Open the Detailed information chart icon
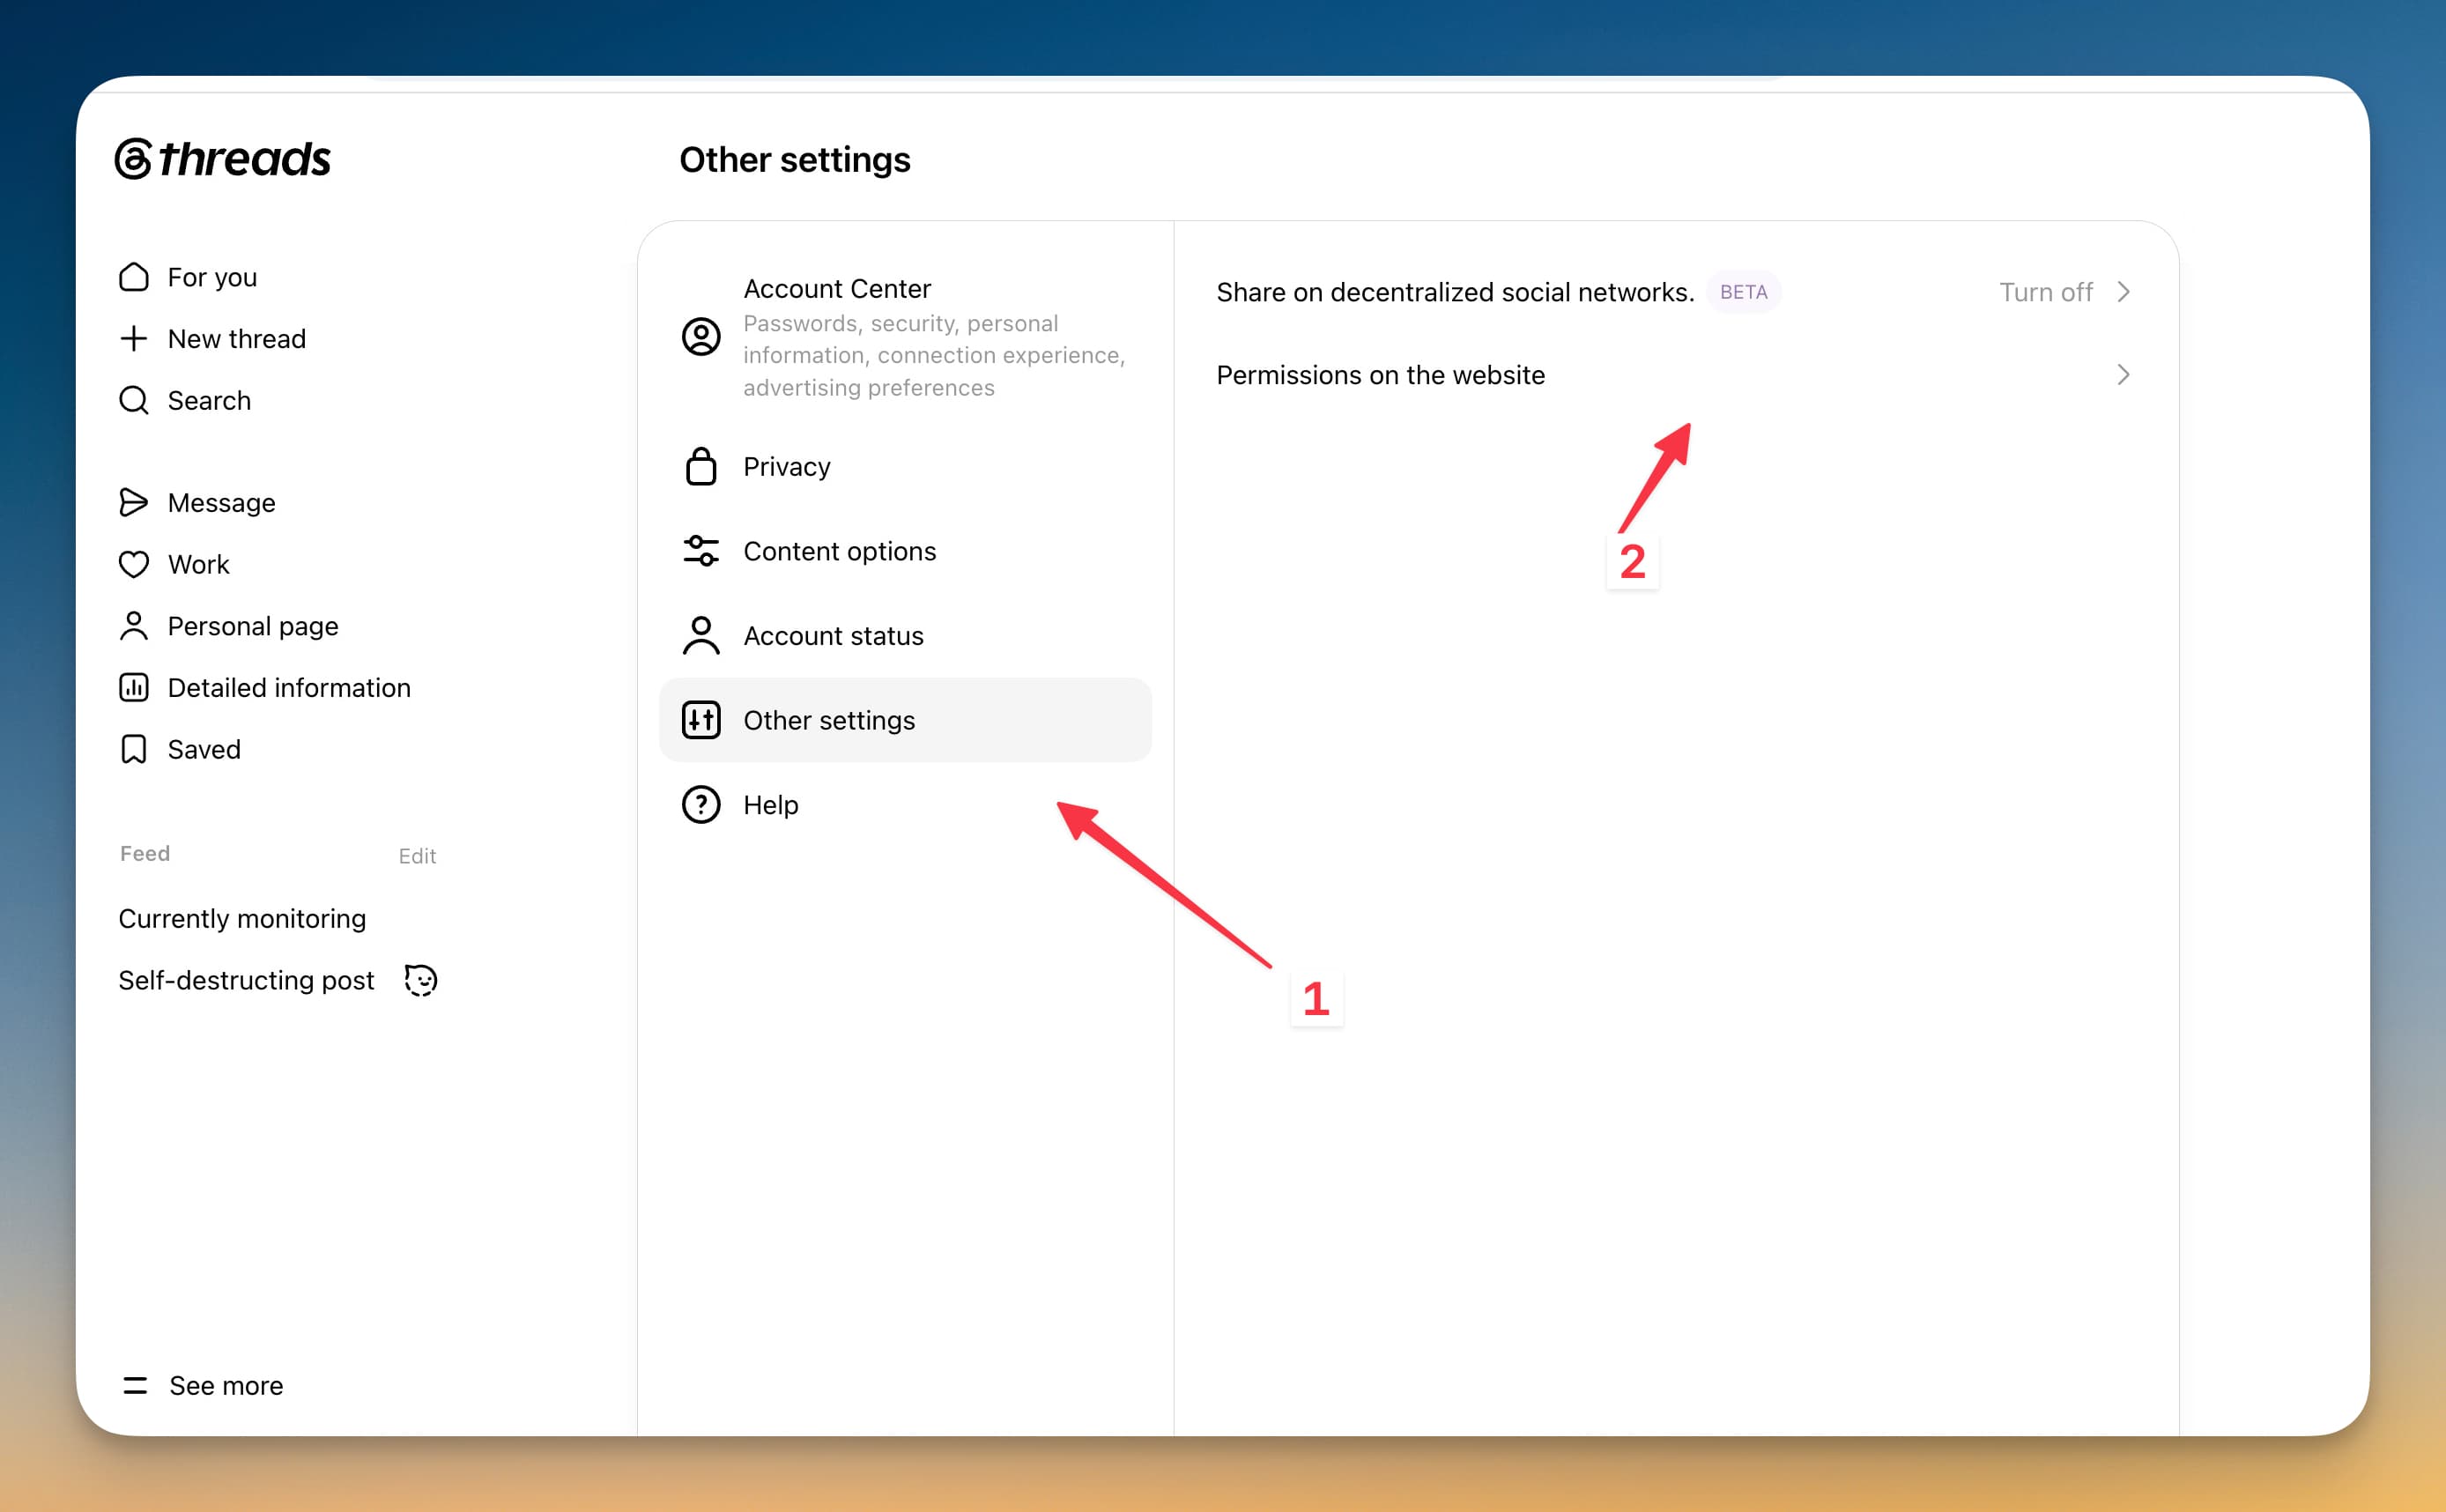This screenshot has height=1512, width=2446. tap(134, 687)
